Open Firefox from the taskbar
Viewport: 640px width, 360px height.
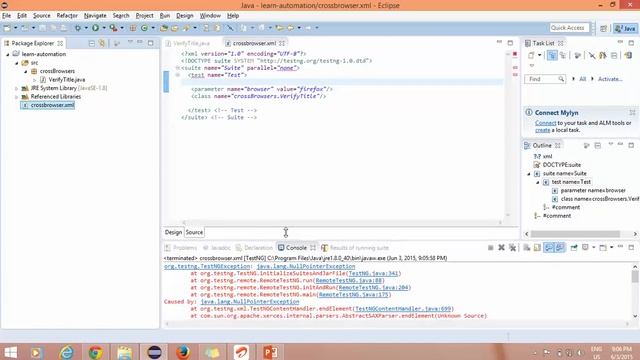click(x=183, y=352)
